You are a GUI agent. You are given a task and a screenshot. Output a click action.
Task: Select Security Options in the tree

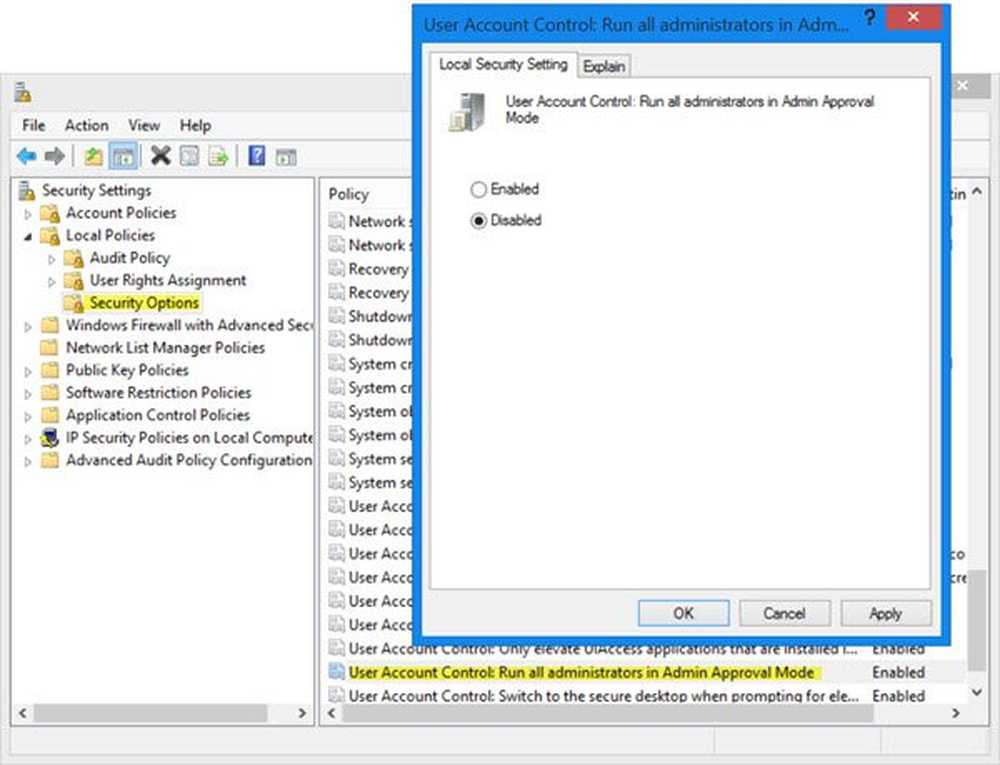pos(144,303)
